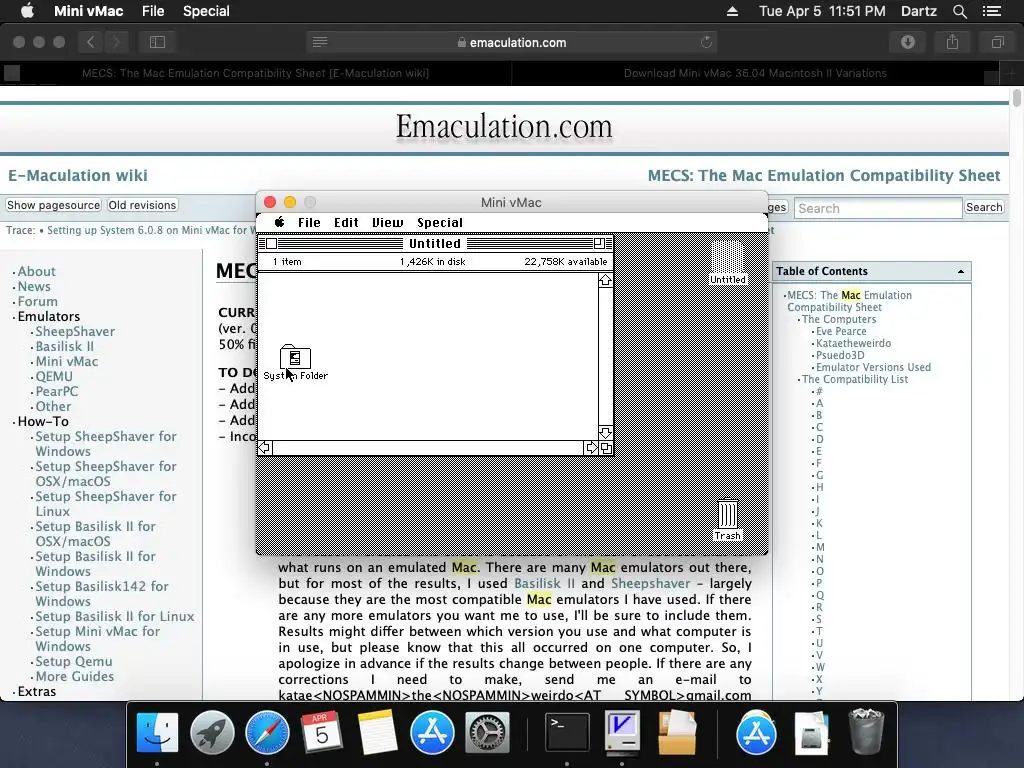Open the View menu inside Mini vMac emulator
Viewport: 1024px width, 768px height.
pyautogui.click(x=387, y=222)
